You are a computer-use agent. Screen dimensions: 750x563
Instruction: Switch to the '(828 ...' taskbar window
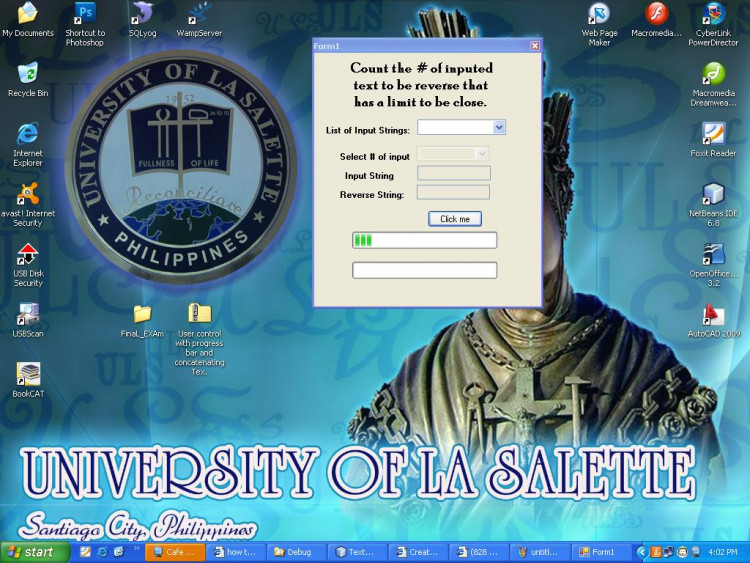tap(478, 552)
